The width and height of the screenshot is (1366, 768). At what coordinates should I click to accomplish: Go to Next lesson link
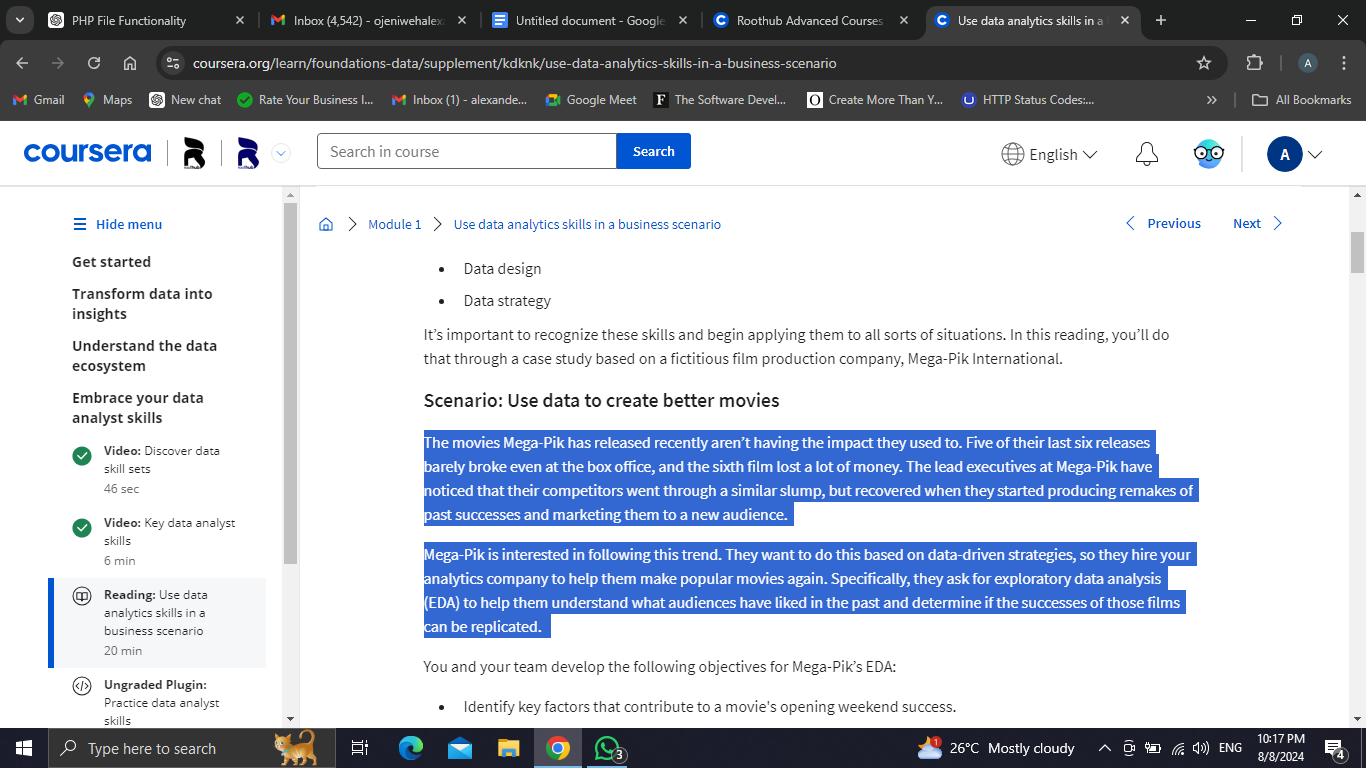(1257, 223)
